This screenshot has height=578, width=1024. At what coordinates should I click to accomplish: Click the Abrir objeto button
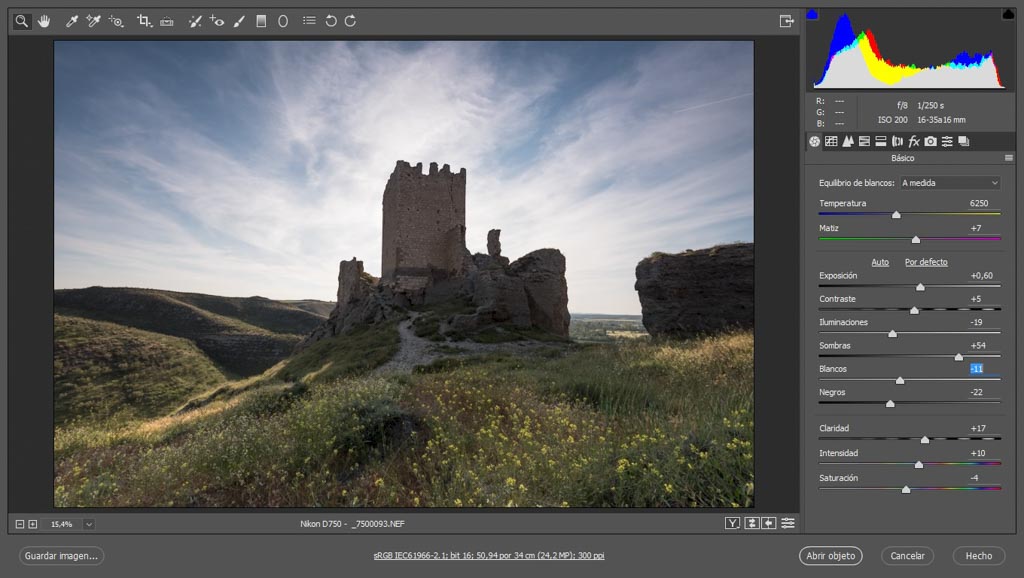pyautogui.click(x=830, y=556)
